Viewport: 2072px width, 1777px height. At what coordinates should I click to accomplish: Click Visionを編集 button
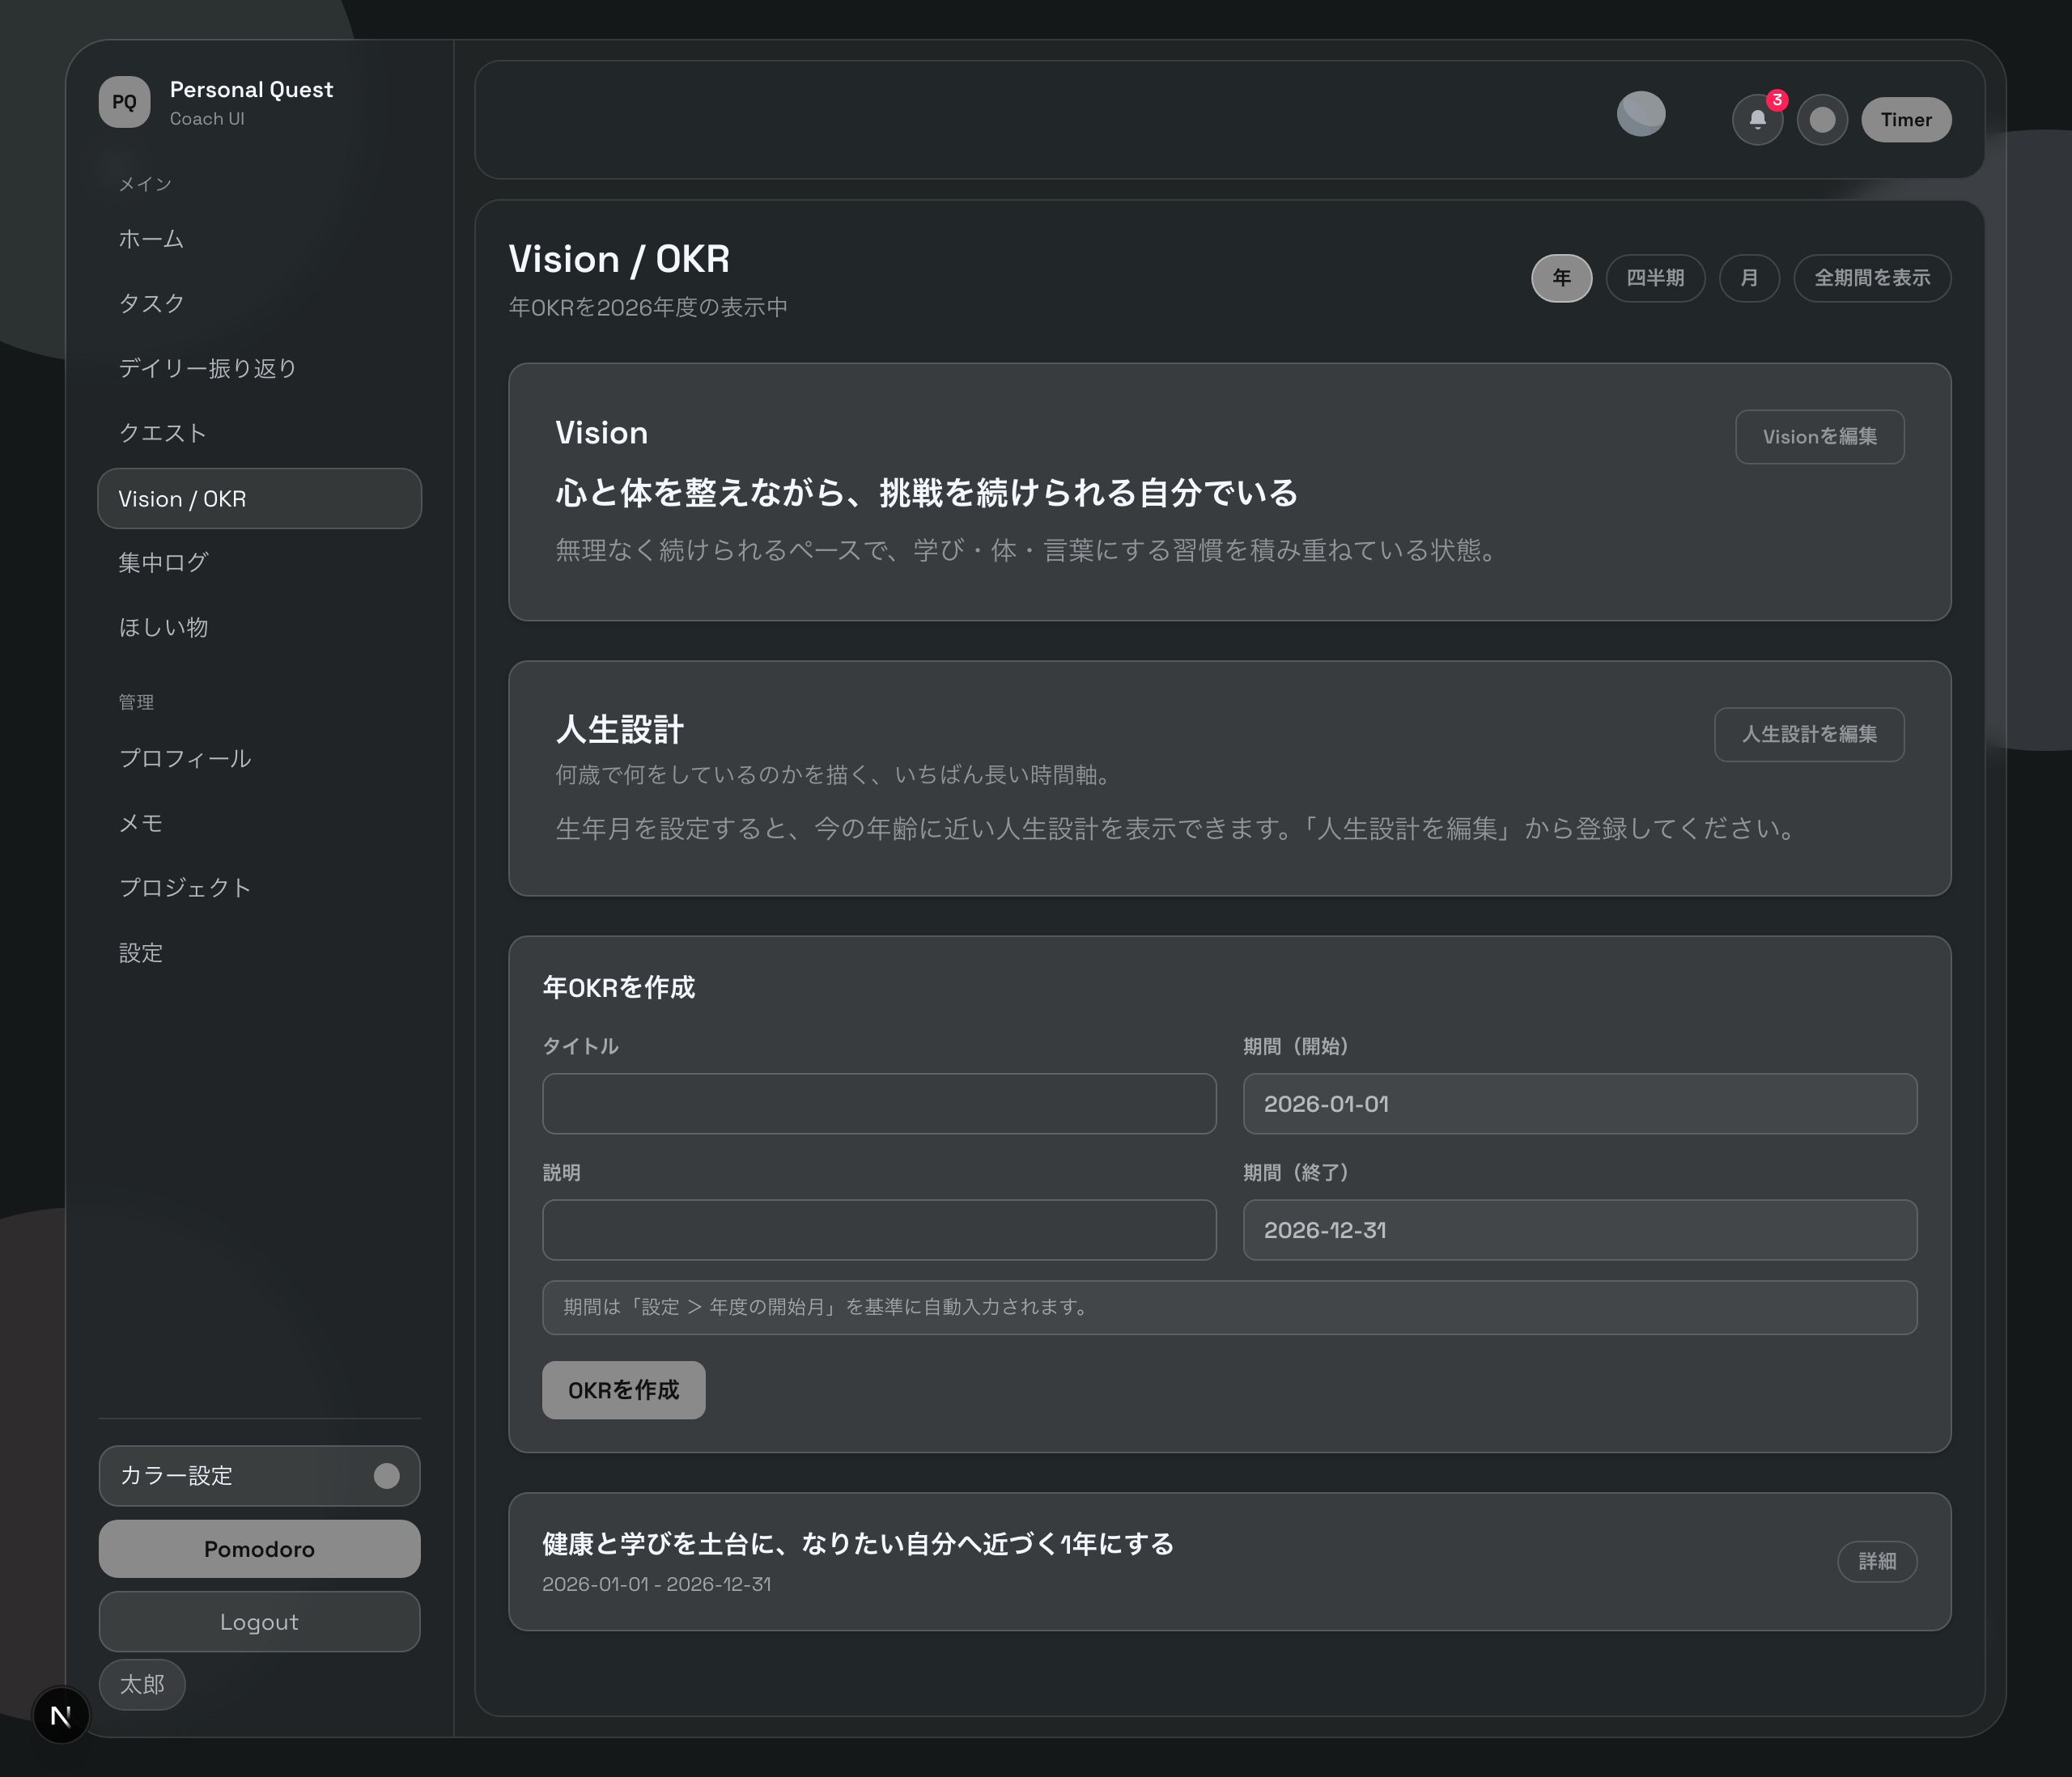pyautogui.click(x=1819, y=437)
